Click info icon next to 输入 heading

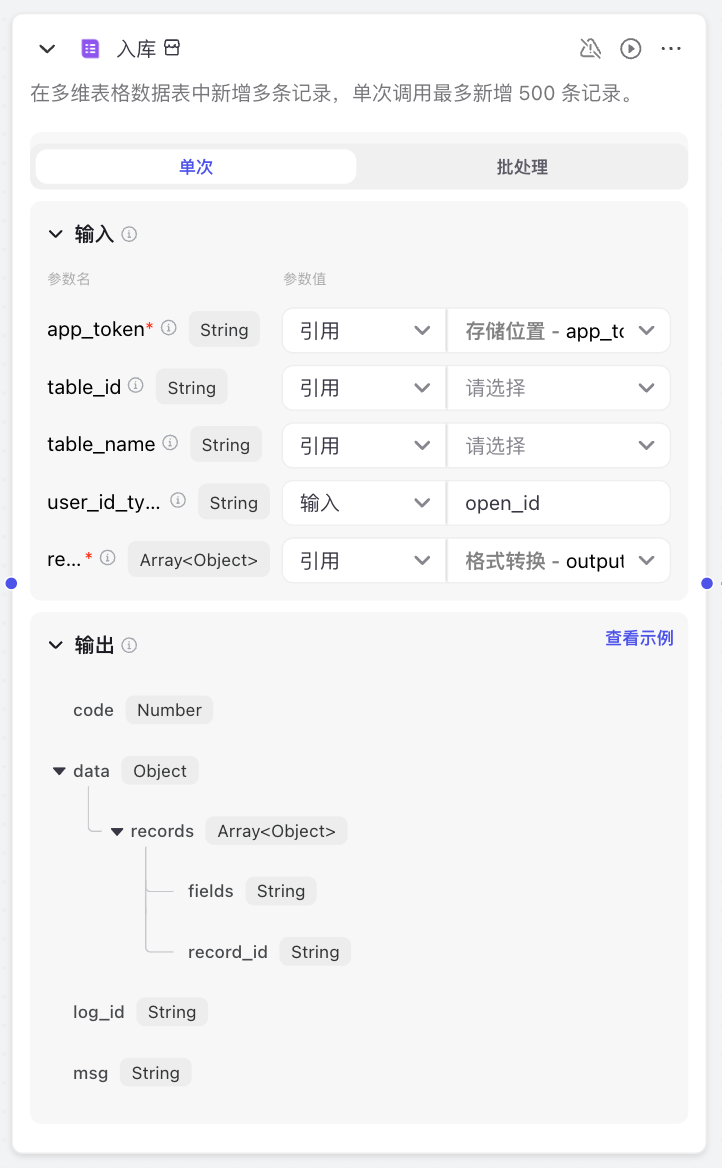pos(129,234)
